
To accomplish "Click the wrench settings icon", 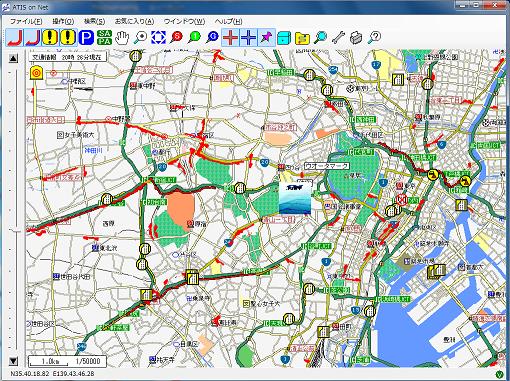I will tap(338, 37).
